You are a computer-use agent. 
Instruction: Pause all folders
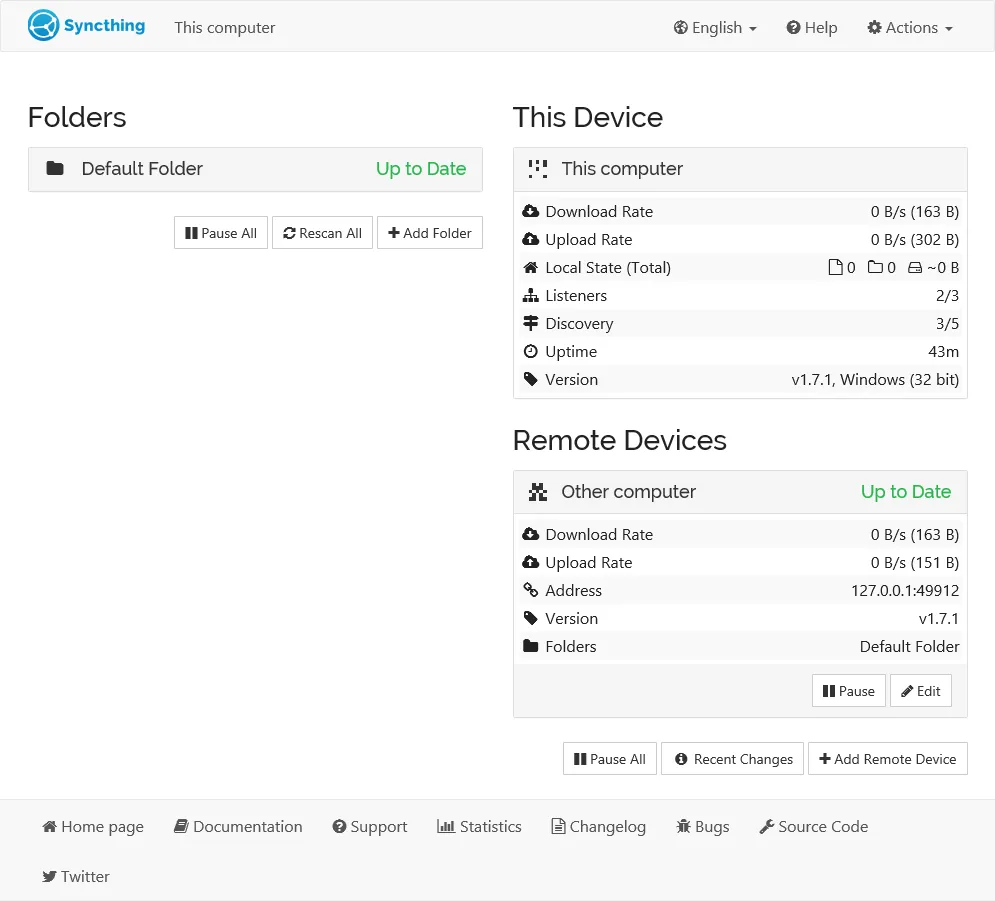tap(220, 232)
